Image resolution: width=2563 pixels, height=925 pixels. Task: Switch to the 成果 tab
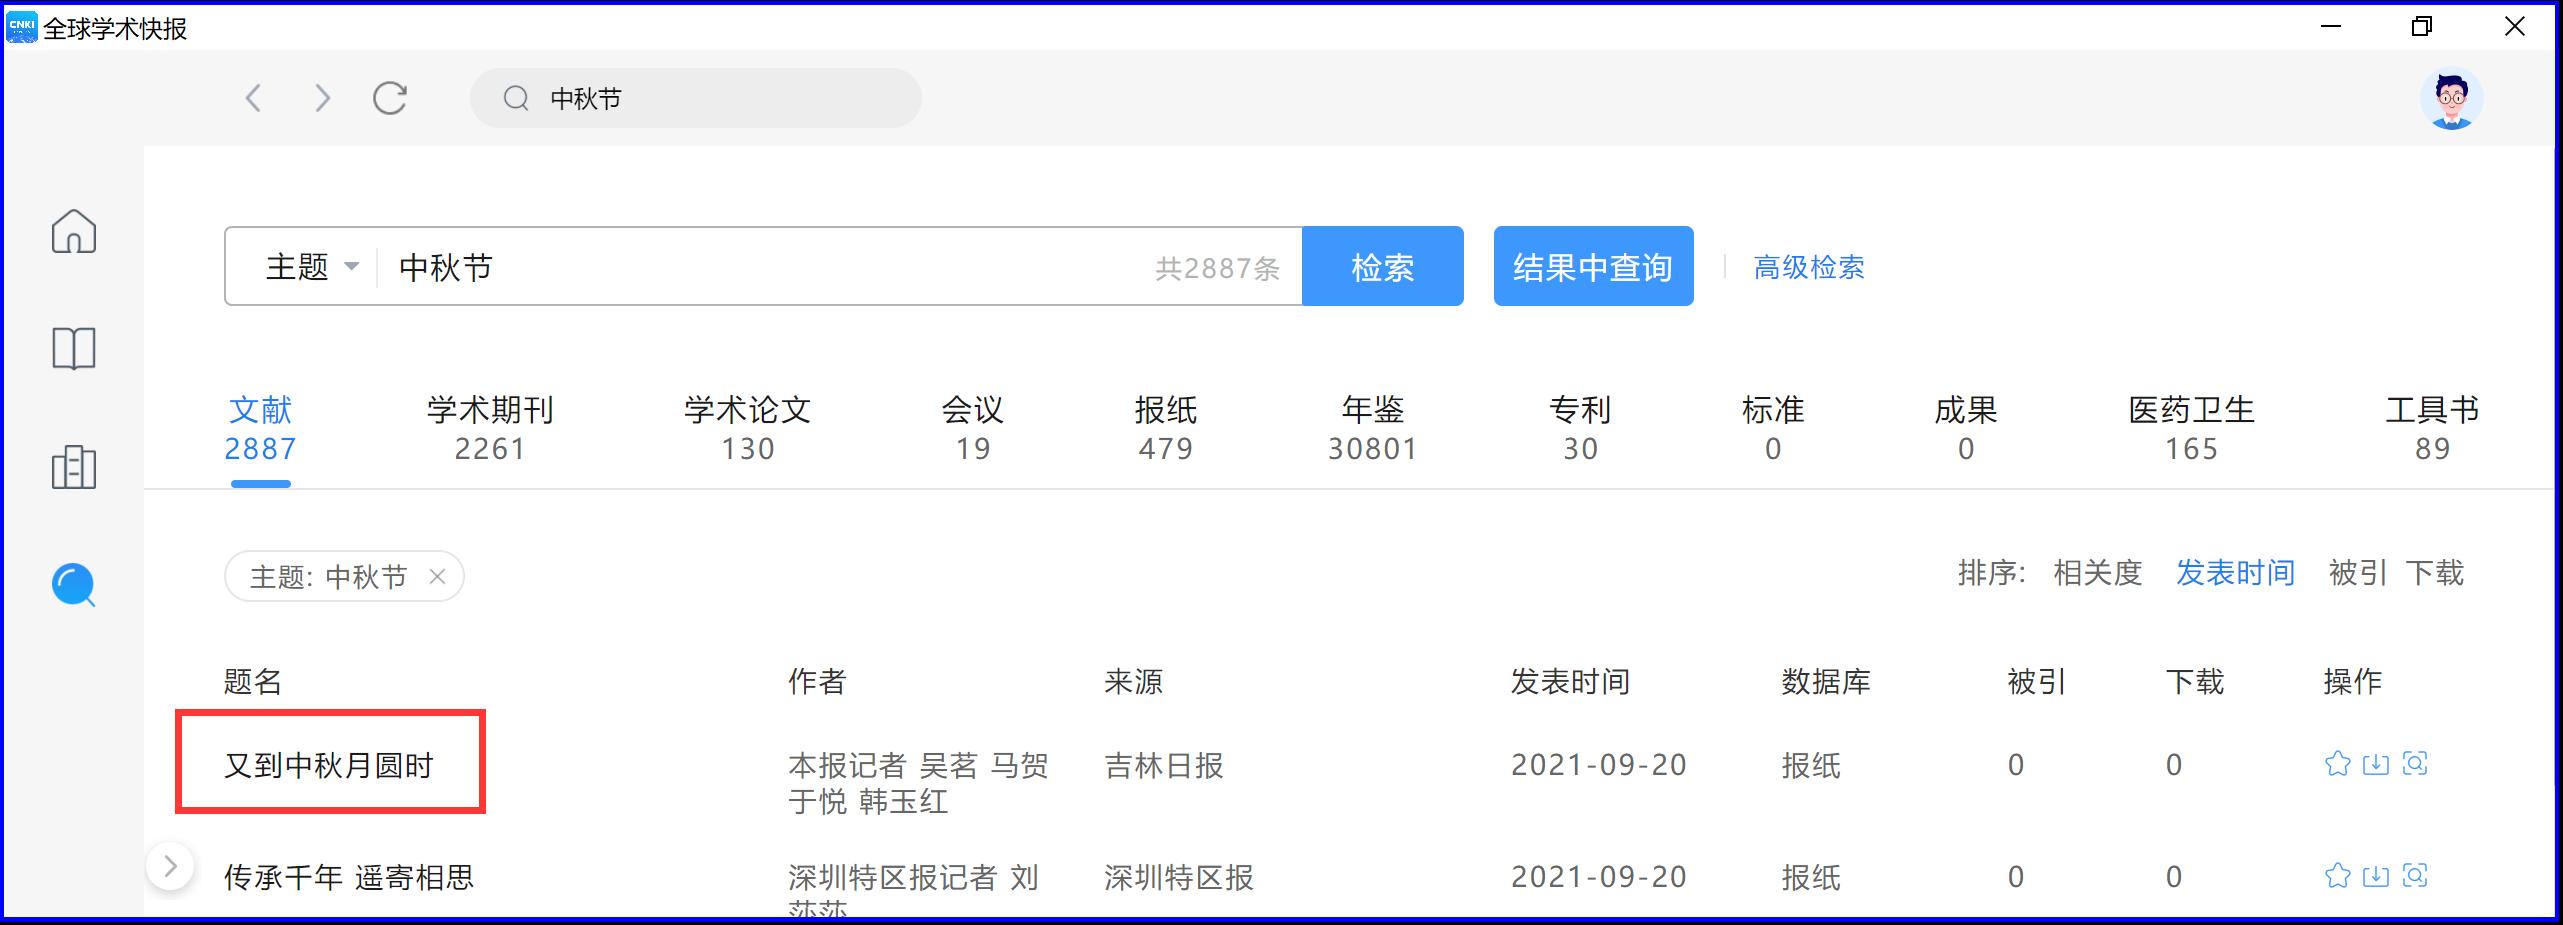tap(1966, 428)
